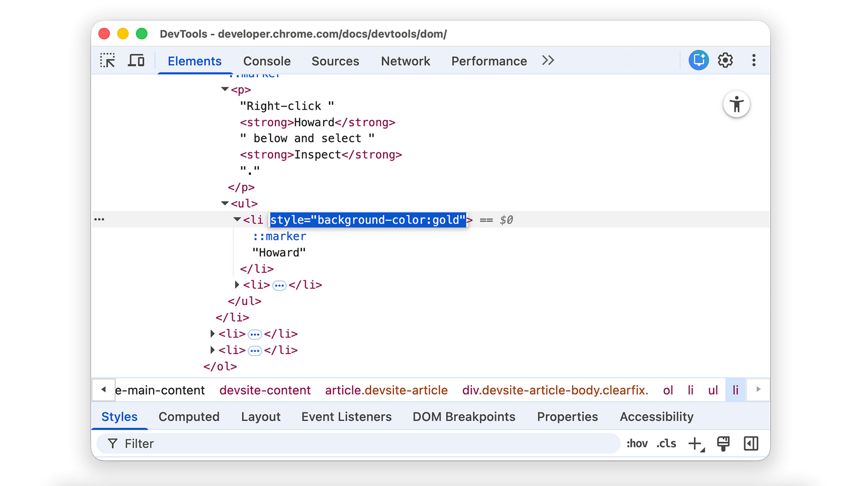This screenshot has width=856, height=486.
Task: Select the ::marker pseudo-element under gold li
Action: click(x=279, y=236)
